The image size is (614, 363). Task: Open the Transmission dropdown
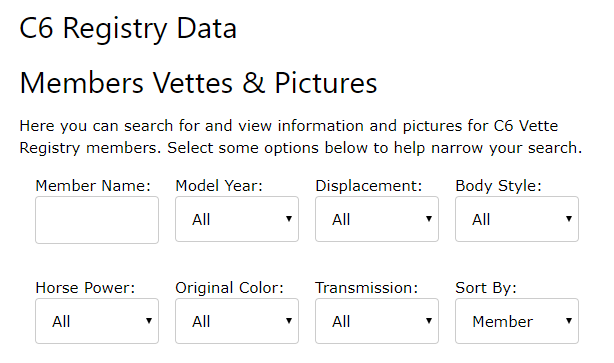coord(377,321)
